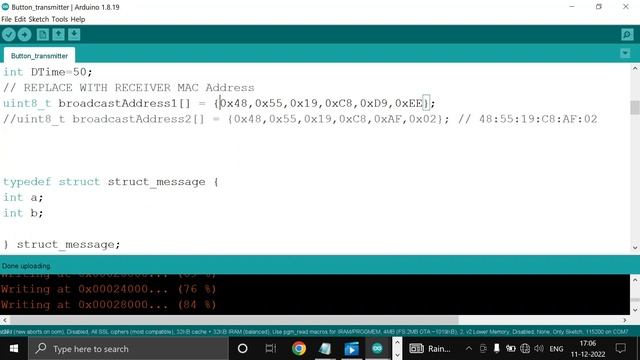Select the Button_transmitter tab
The height and width of the screenshot is (360, 640).
click(x=39, y=56)
